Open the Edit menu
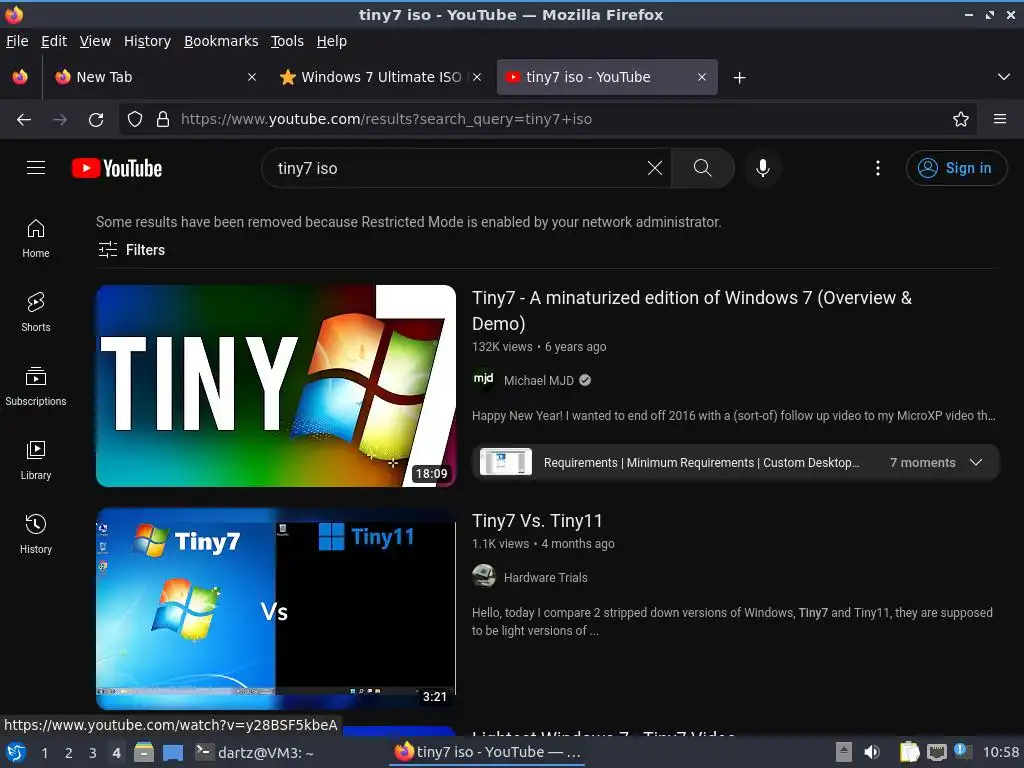Screen dimensions: 1024x768 click(x=54, y=41)
